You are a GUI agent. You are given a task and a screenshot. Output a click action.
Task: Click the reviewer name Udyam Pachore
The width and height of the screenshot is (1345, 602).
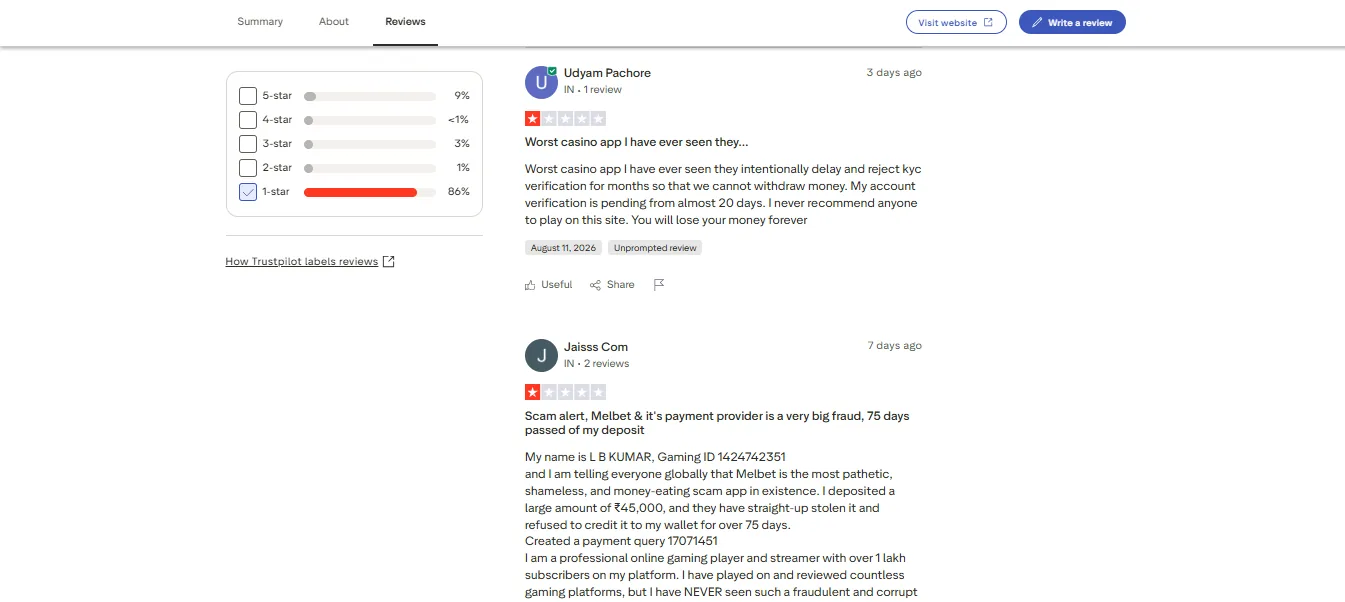tap(607, 73)
